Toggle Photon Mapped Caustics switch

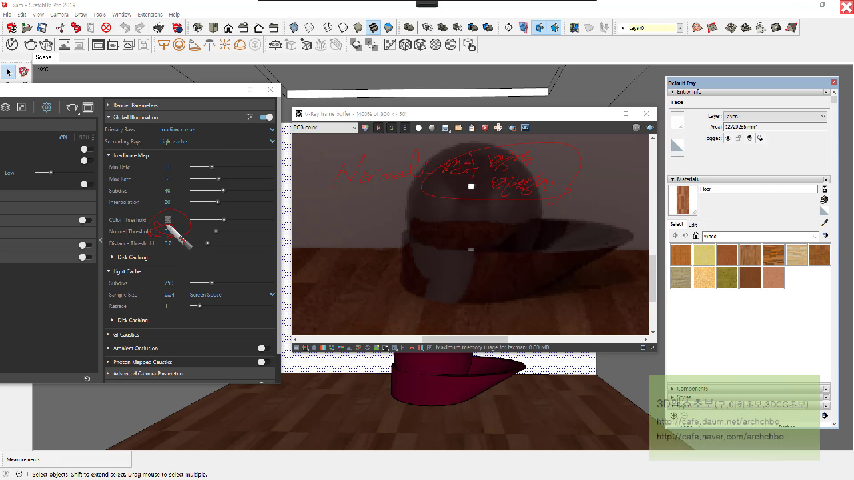pyautogui.click(x=262, y=362)
